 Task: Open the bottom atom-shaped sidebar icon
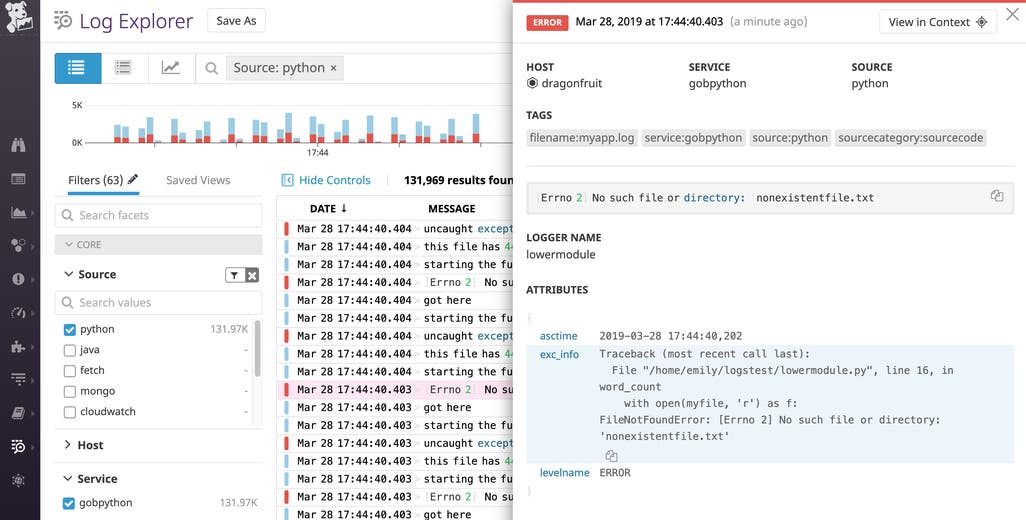(18, 480)
